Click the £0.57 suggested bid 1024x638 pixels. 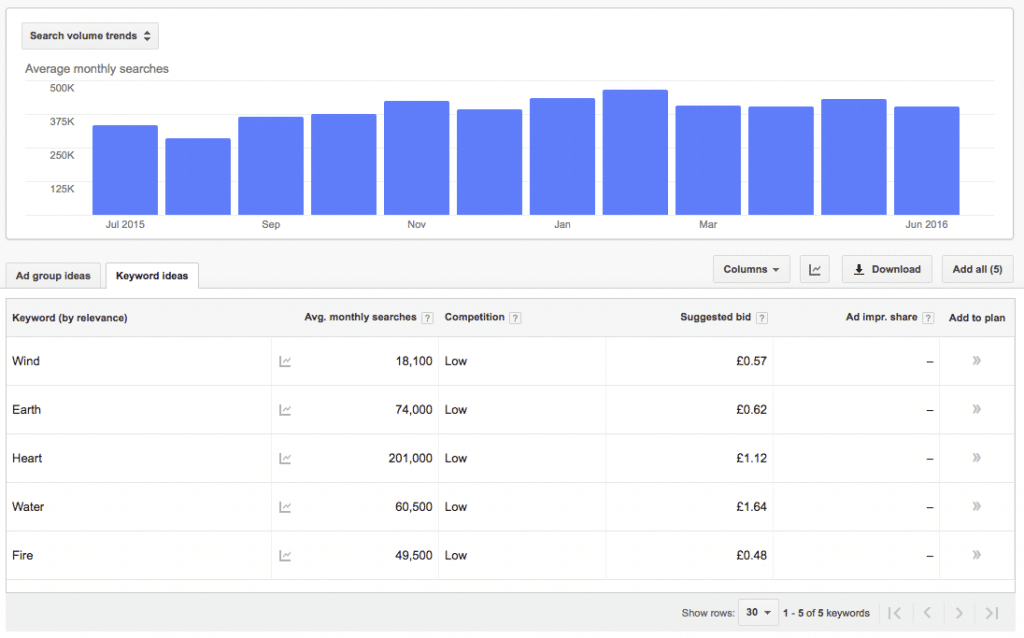tap(751, 361)
